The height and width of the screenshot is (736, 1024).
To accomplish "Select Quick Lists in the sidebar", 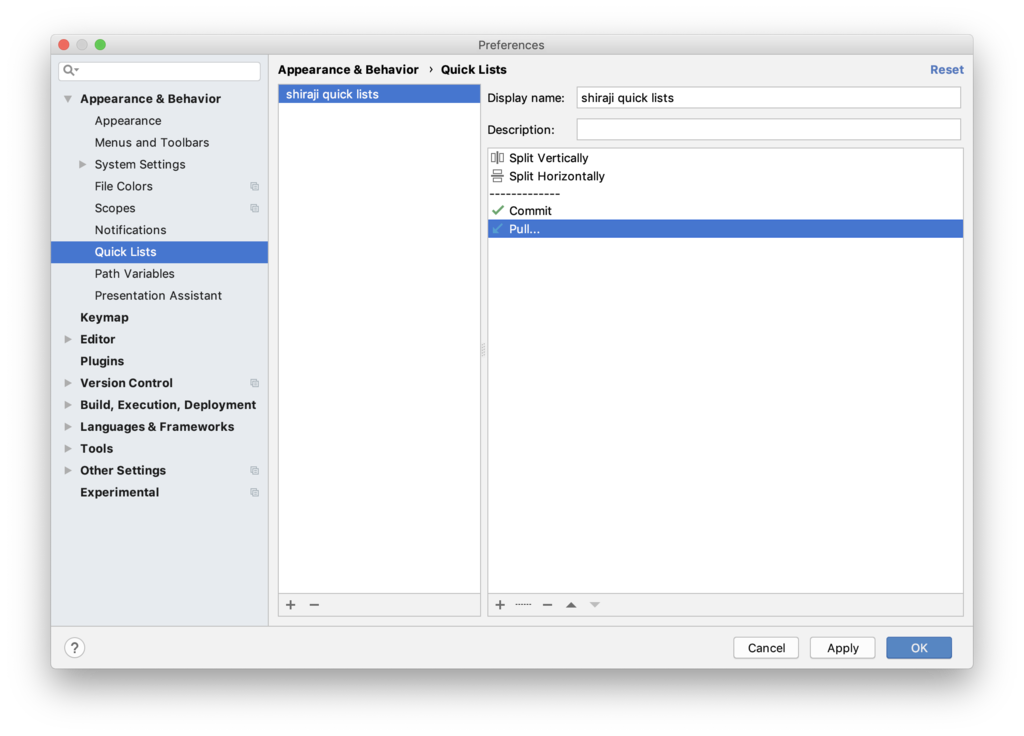I will (x=159, y=252).
